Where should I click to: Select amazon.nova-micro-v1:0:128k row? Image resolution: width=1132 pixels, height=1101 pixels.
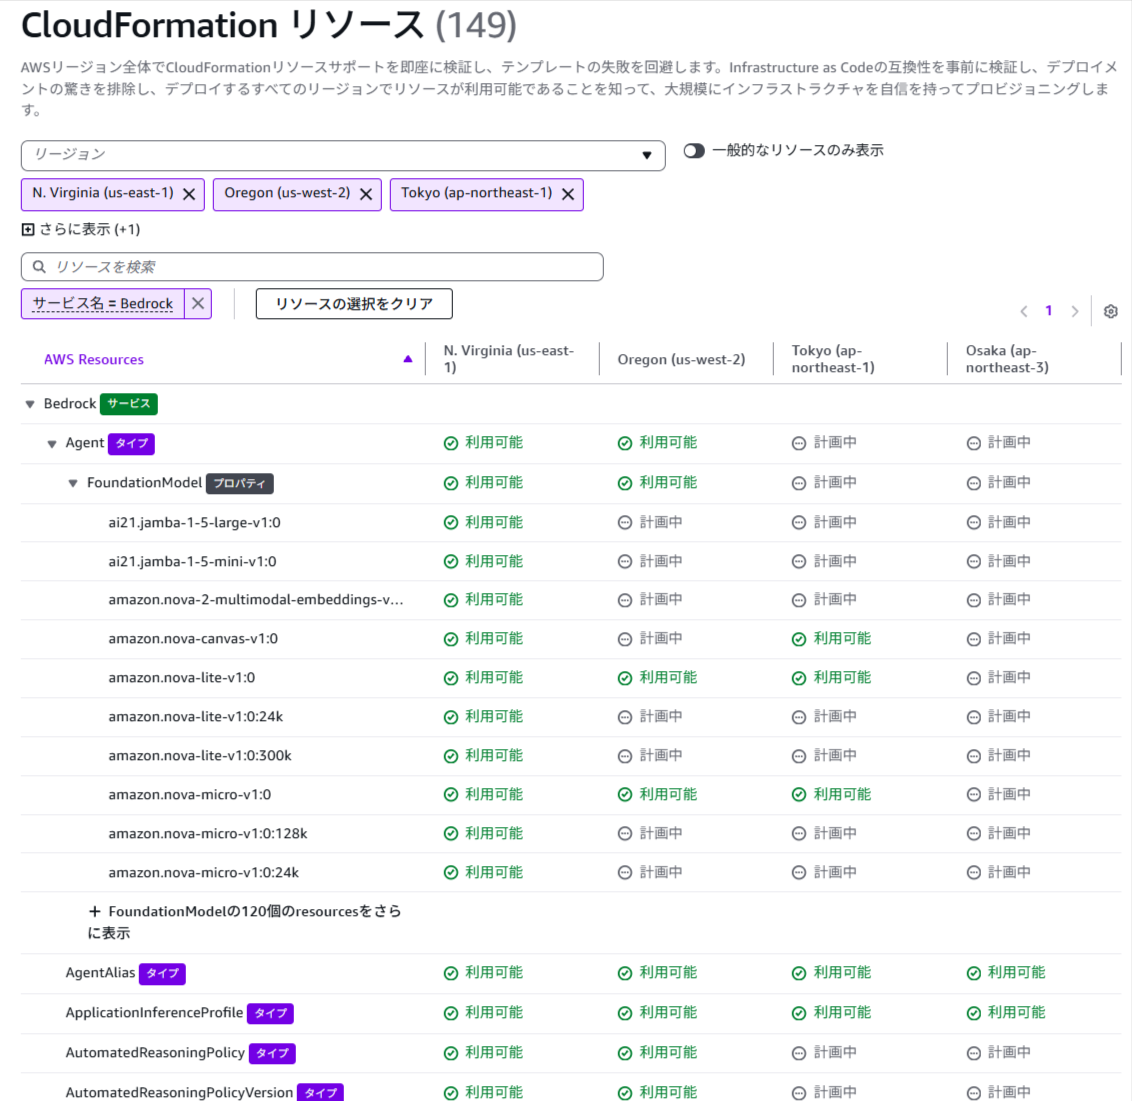tap(571, 834)
